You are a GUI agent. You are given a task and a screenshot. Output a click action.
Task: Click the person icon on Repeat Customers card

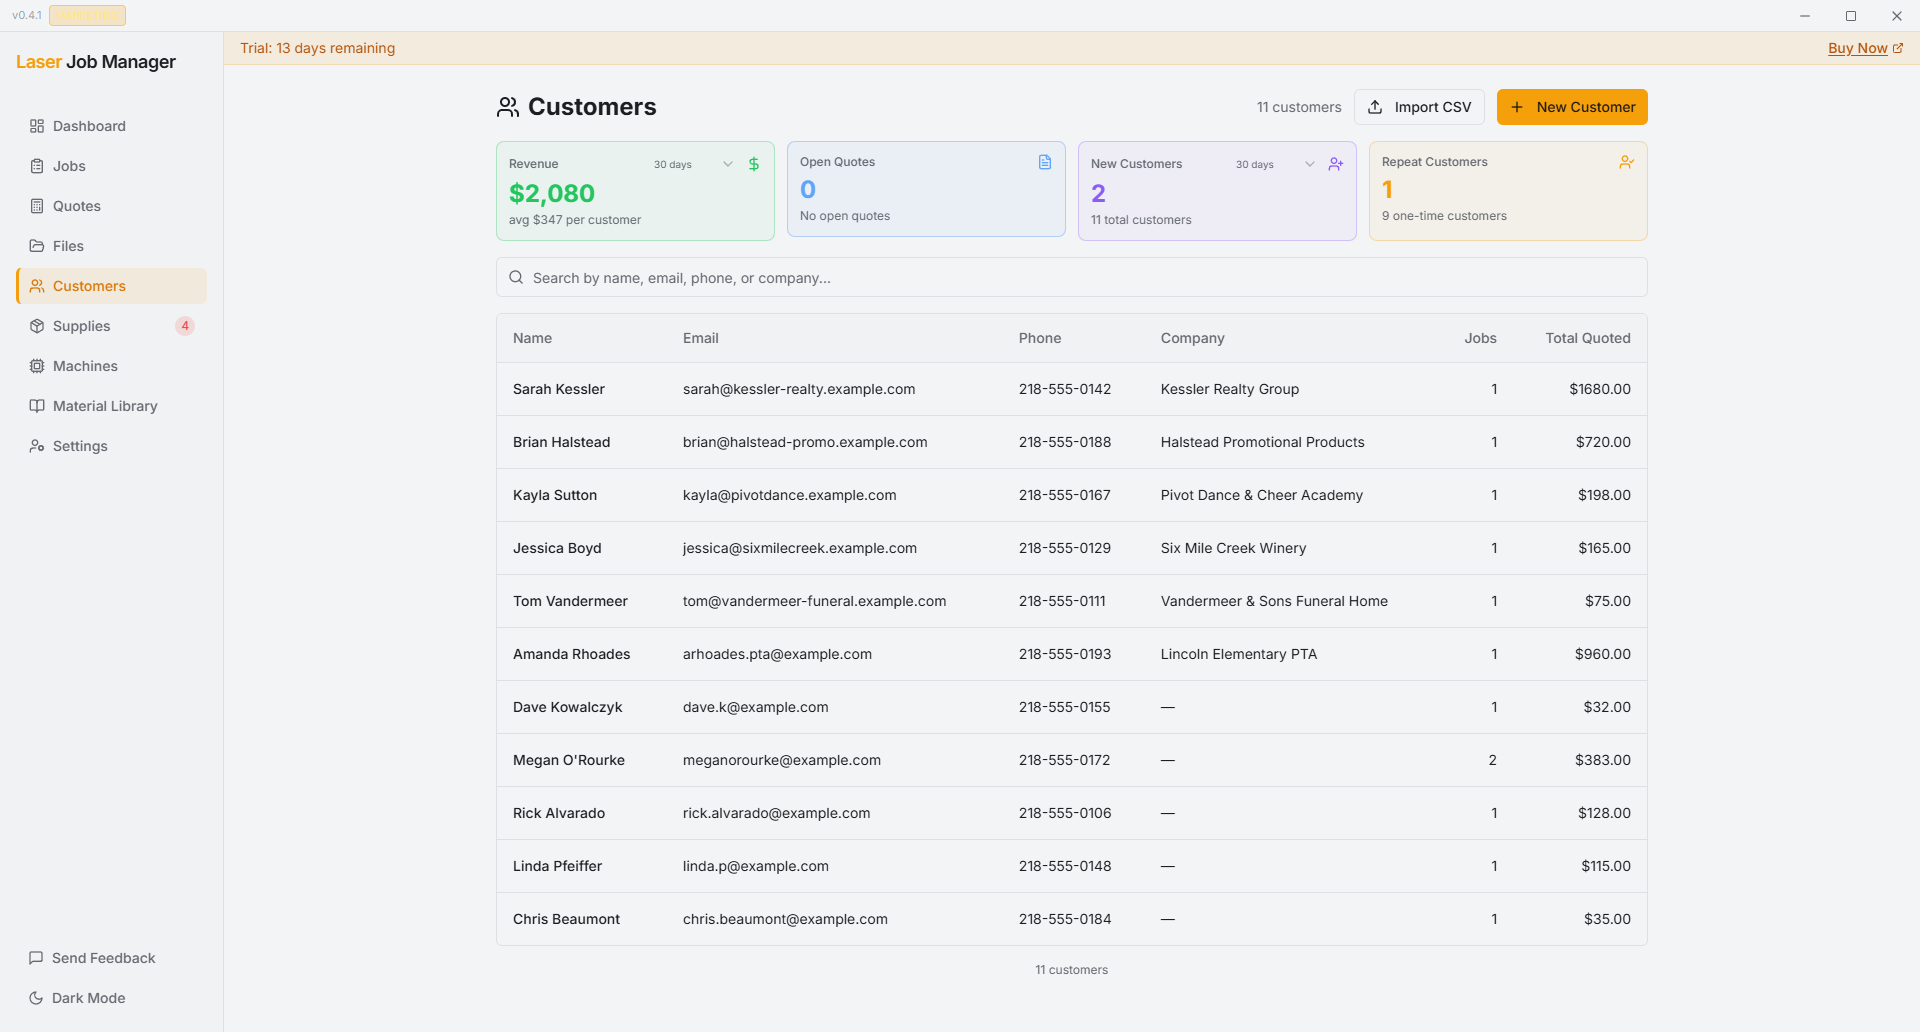(x=1625, y=161)
